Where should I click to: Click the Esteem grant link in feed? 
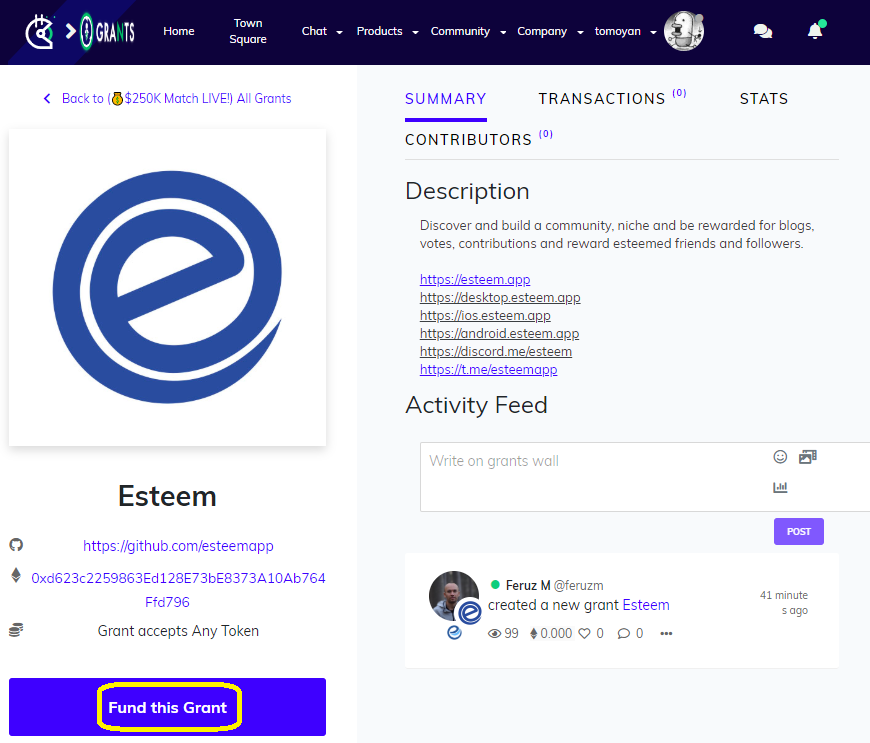point(646,605)
